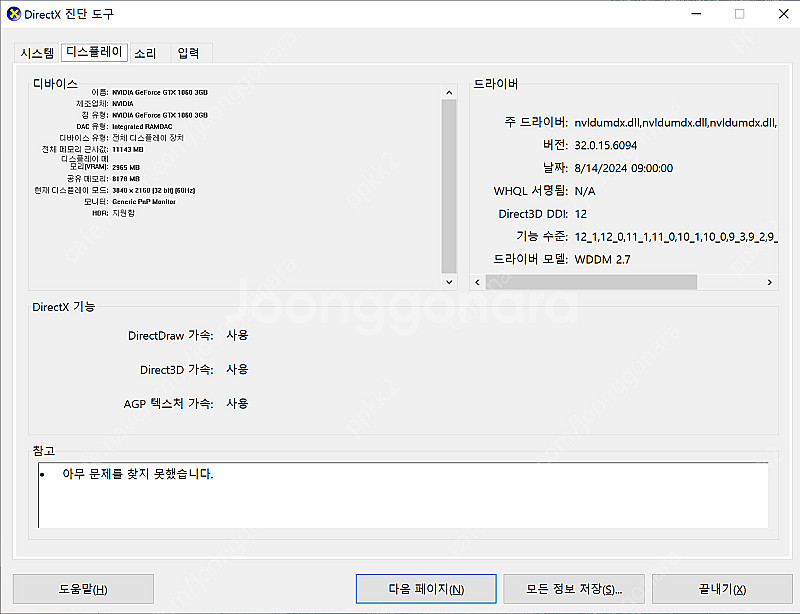Click the HDR value "지원함"
Image resolution: width=800 pixels, height=614 pixels.
123,213
